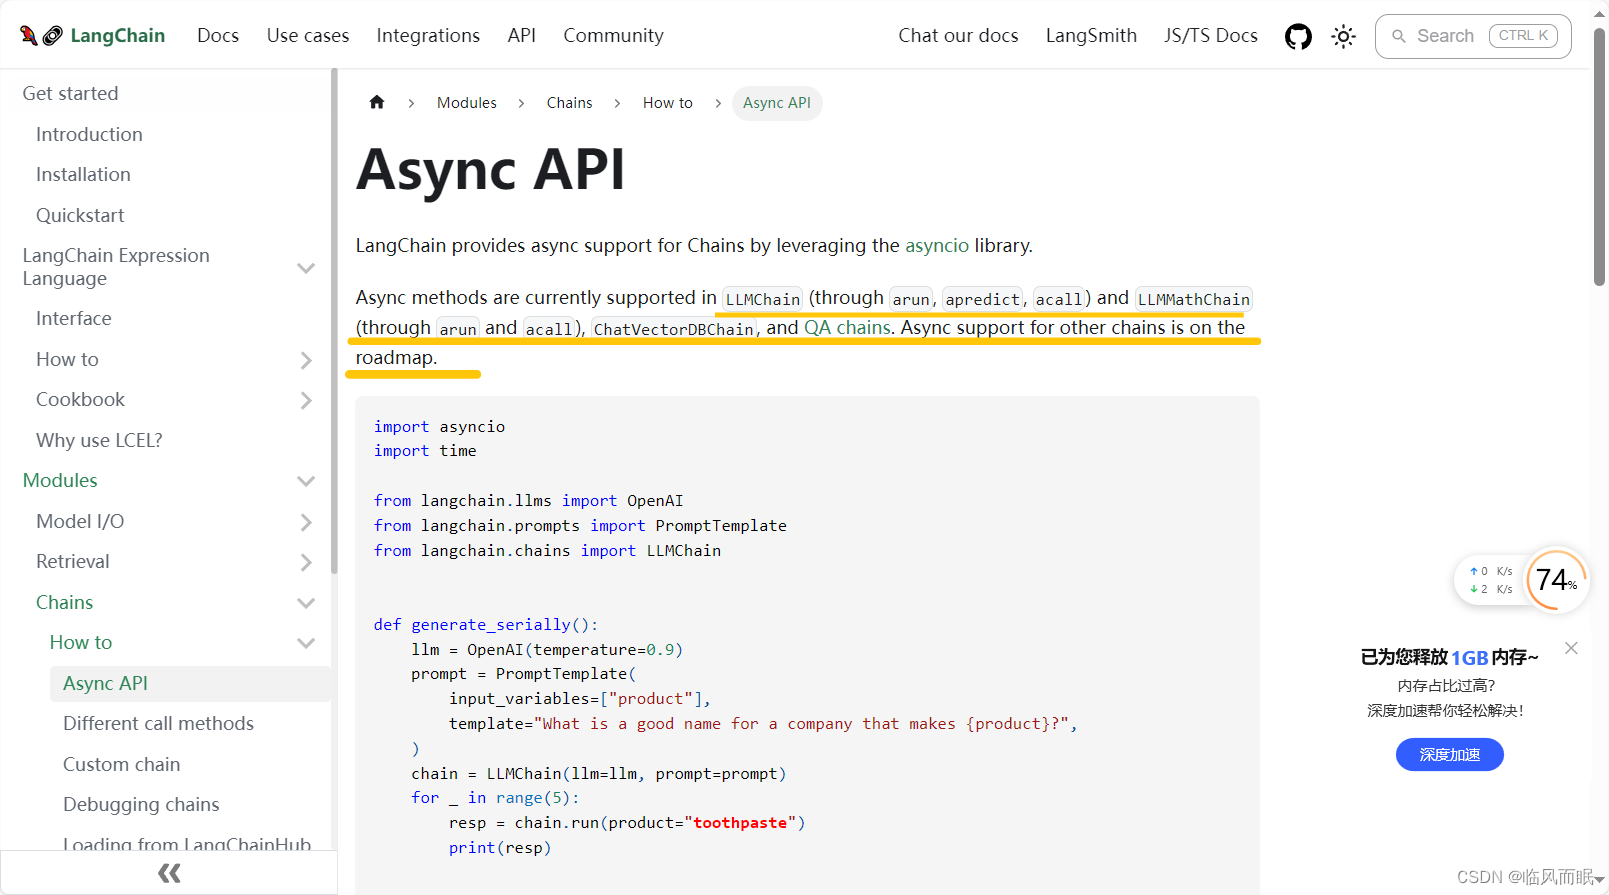1609x895 pixels.
Task: Click LLMMathChain inline code
Action: 1194,299
